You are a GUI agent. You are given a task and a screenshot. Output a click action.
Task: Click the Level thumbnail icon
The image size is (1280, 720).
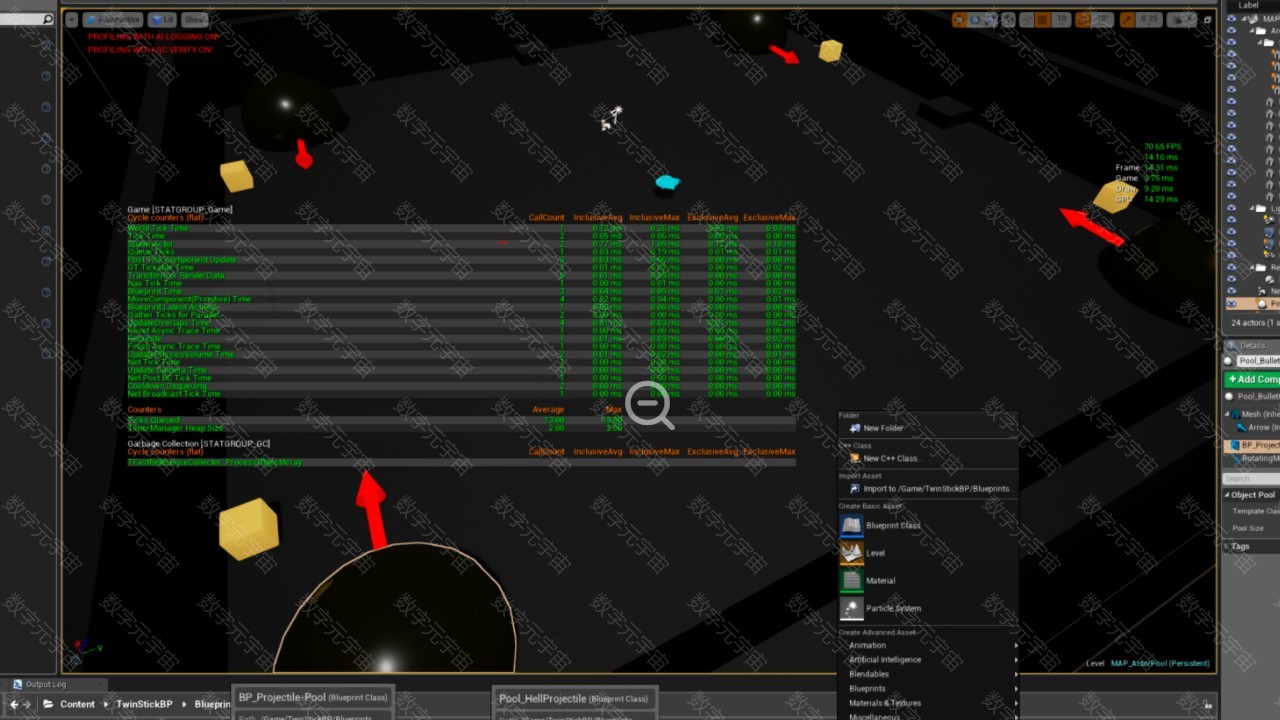click(x=851, y=552)
